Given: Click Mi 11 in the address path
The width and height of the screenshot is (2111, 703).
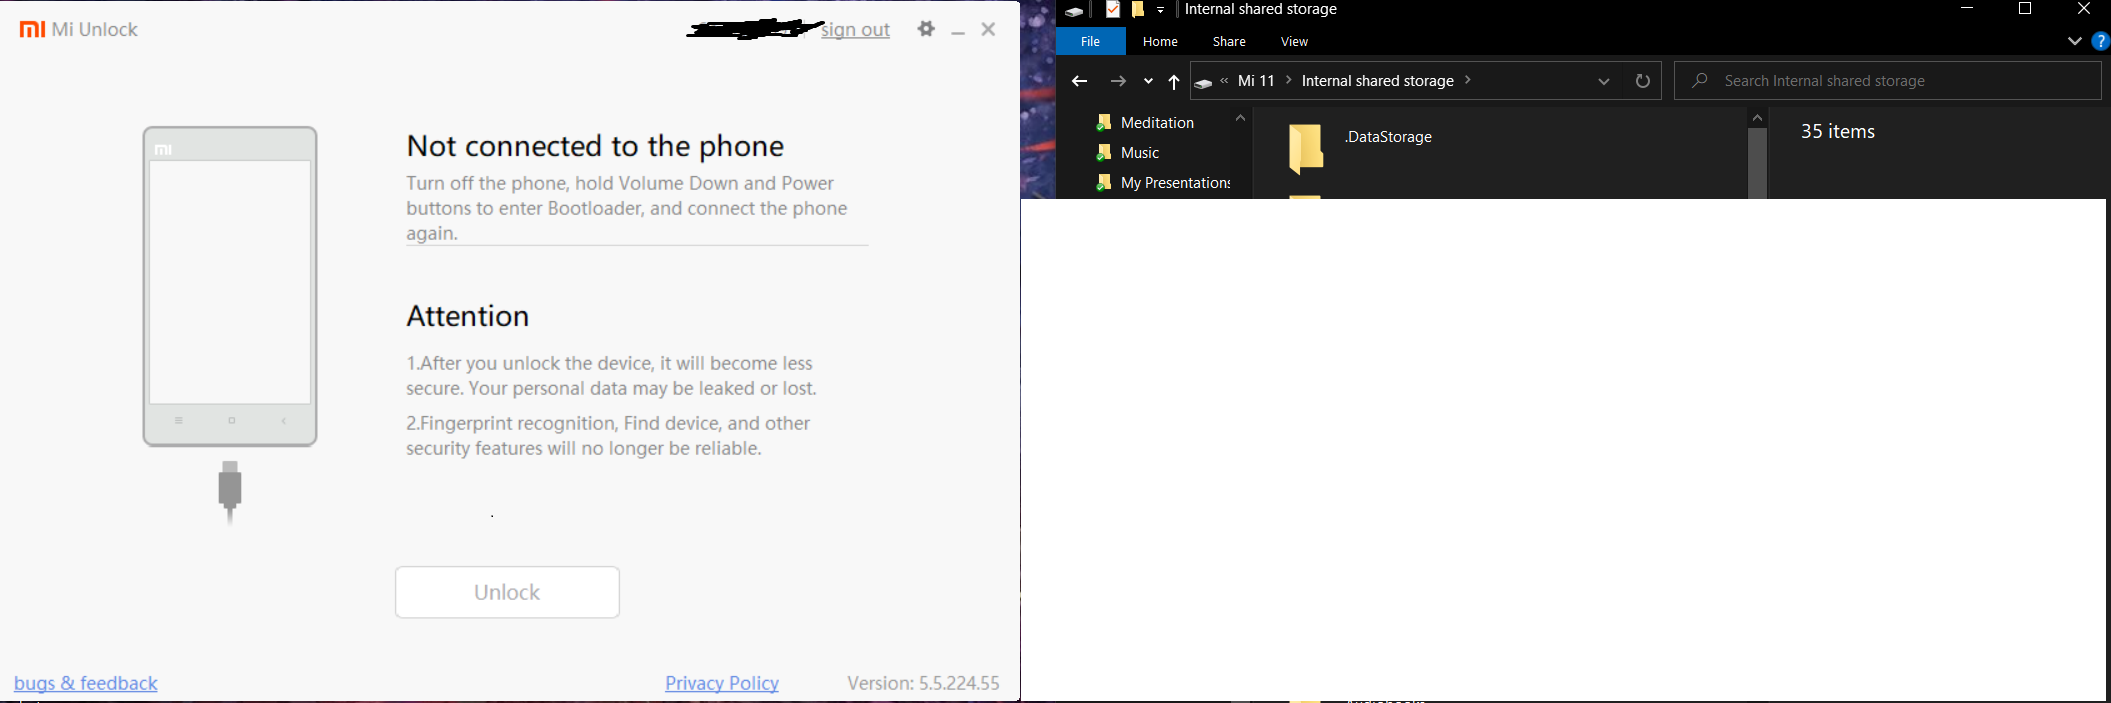Looking at the screenshot, I should 1256,81.
